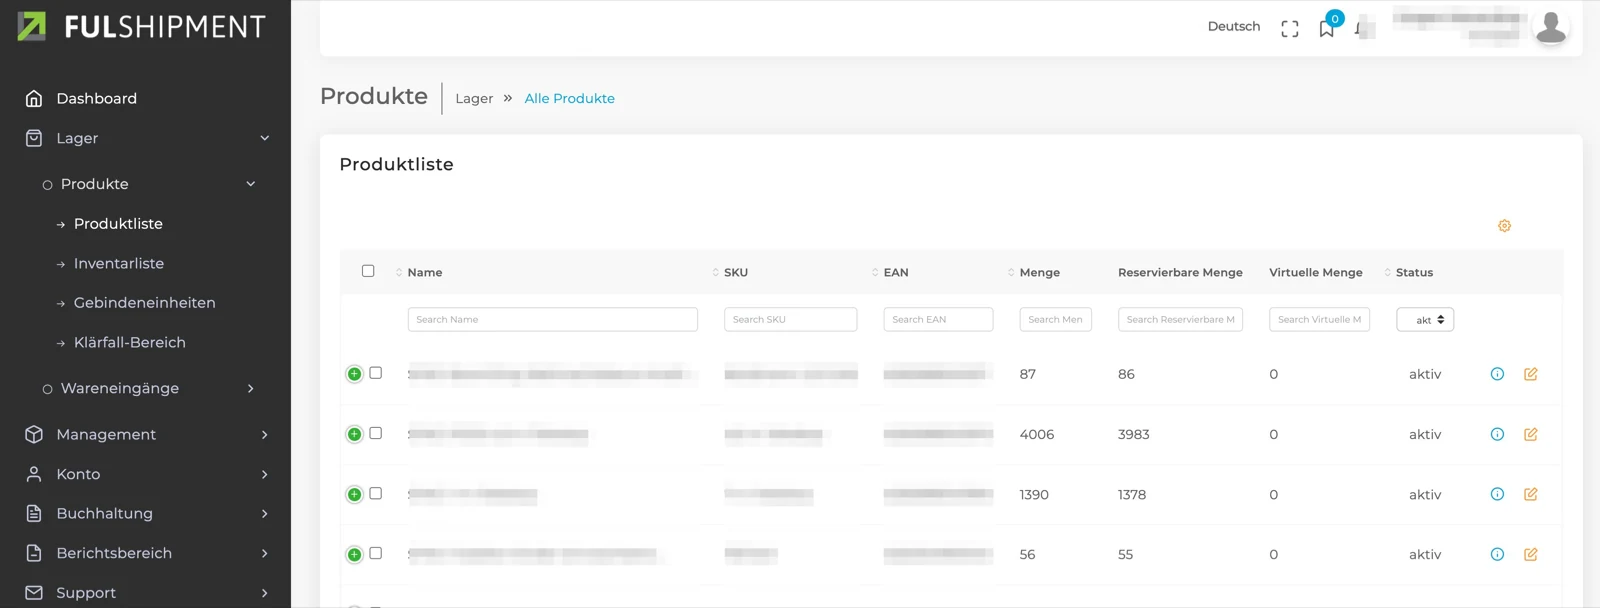The width and height of the screenshot is (1600, 608).
Task: Check the row with Menge 56
Action: pos(376,553)
